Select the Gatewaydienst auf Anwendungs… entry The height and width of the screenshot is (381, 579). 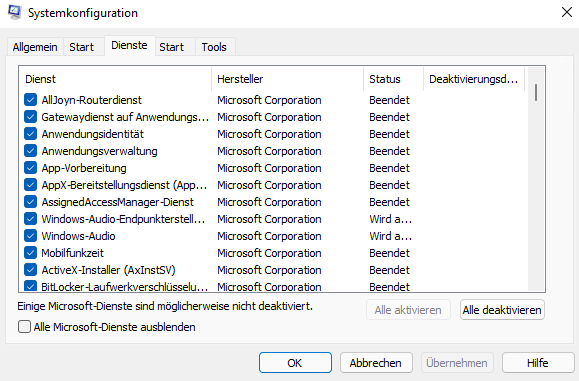pyautogui.click(x=125, y=117)
